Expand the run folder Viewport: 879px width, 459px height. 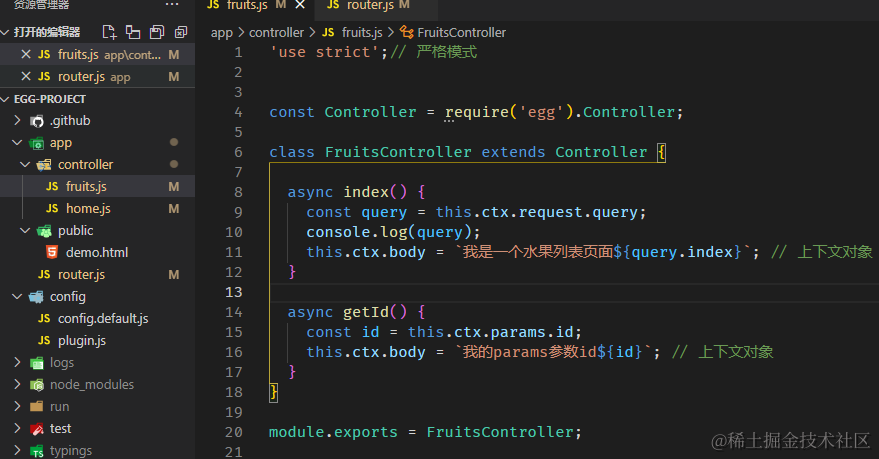tap(17, 406)
